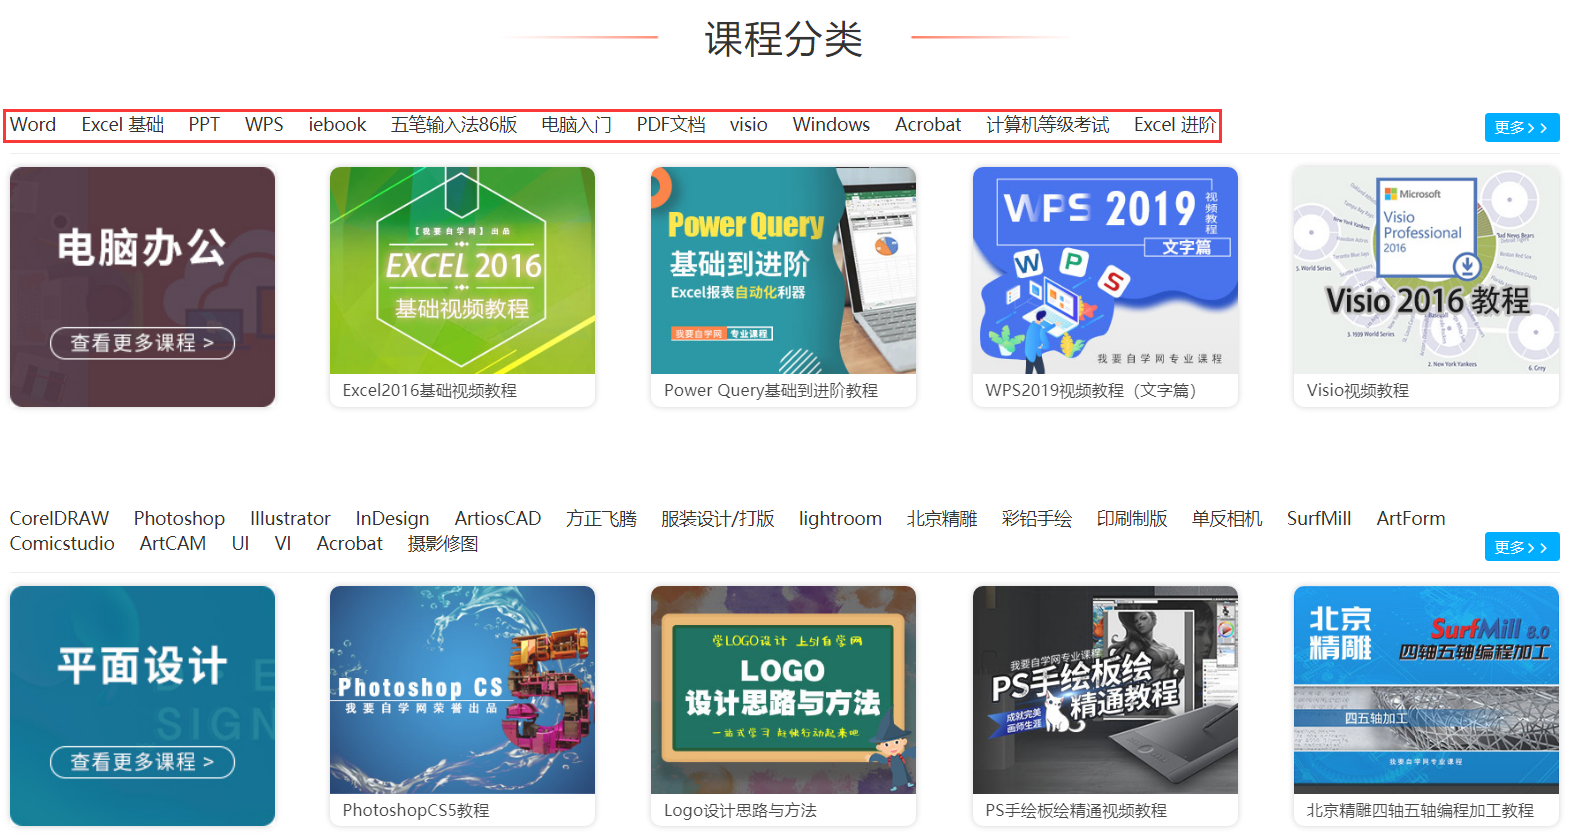Open PS手绘板绘精通视频教程 title
Viewport: 1571px width, 838px height.
click(x=1076, y=811)
